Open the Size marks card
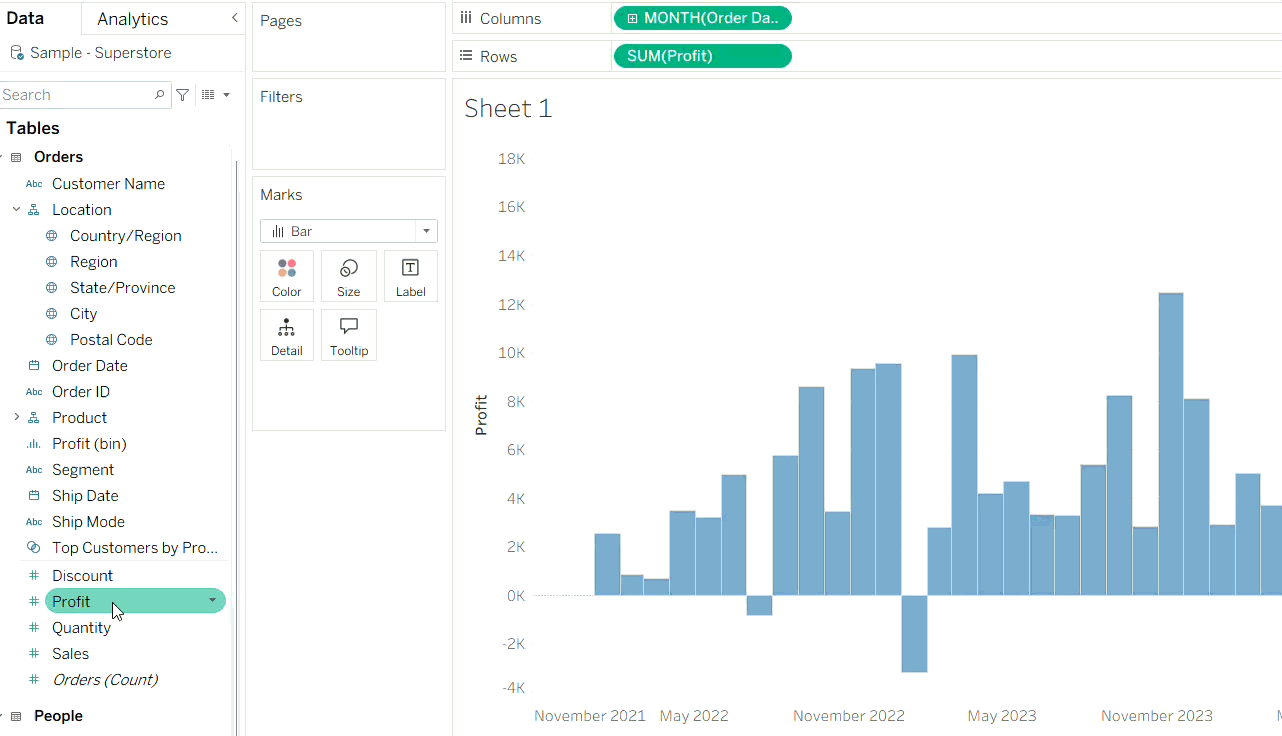Viewport: 1282px width, 736px height. coord(349,276)
